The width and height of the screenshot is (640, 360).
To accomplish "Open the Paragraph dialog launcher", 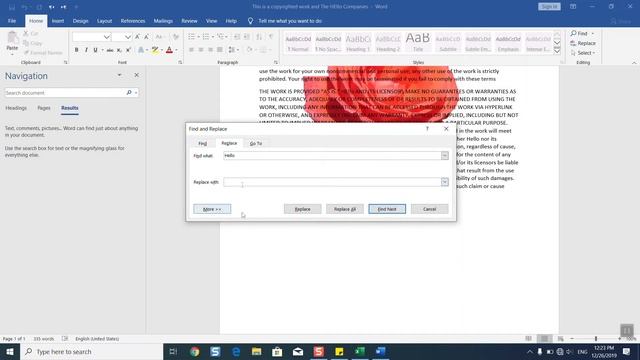I will tap(276, 62).
